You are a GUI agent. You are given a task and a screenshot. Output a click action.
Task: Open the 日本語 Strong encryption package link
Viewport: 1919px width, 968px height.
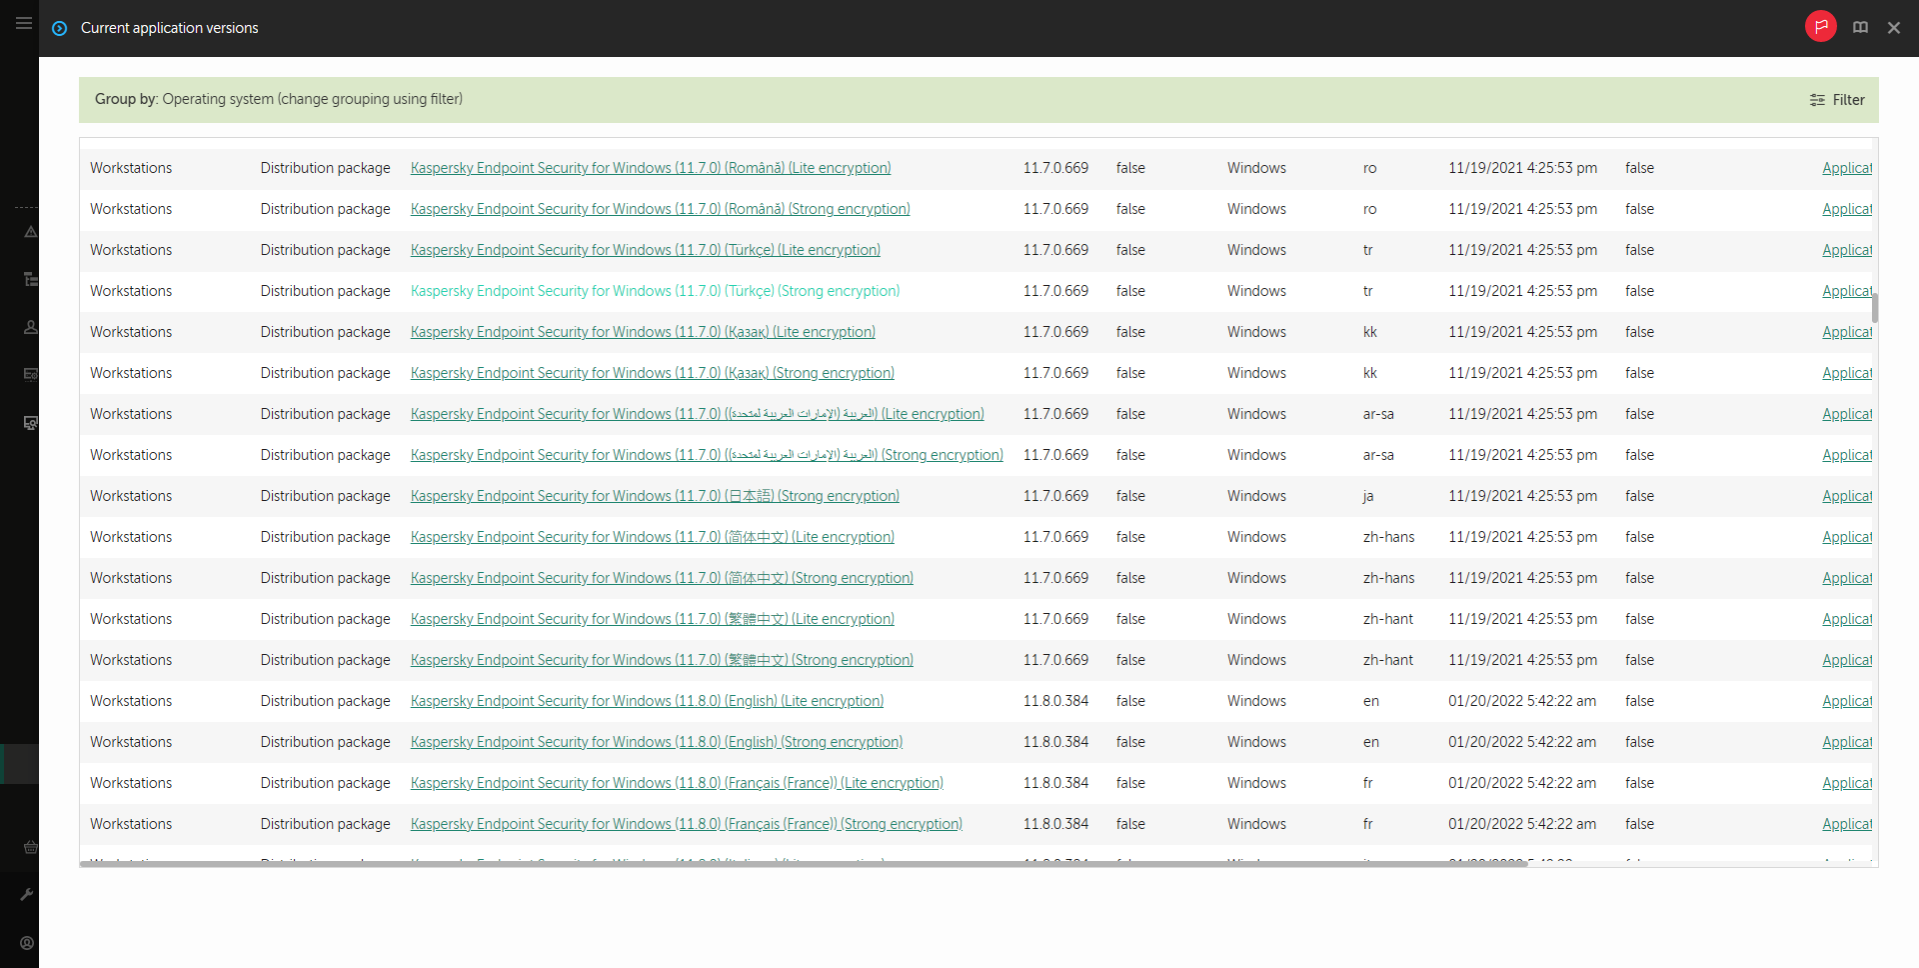click(x=654, y=496)
